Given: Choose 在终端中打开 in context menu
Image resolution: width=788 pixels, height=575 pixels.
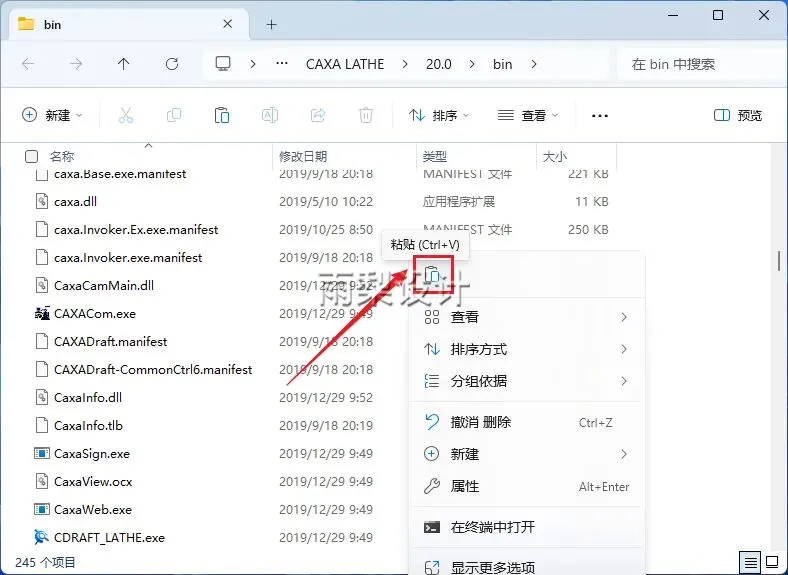Looking at the screenshot, I should [x=526, y=527].
